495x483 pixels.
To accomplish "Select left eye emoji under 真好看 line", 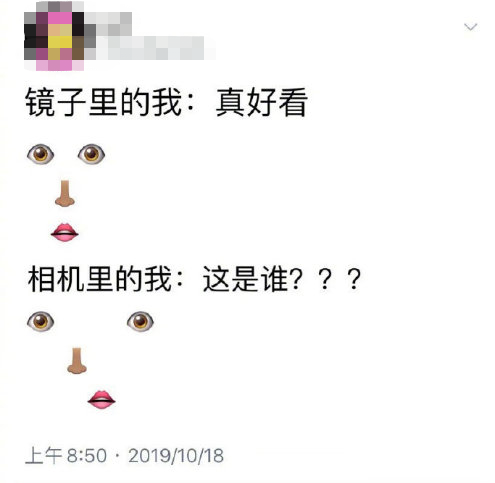I will [40, 154].
